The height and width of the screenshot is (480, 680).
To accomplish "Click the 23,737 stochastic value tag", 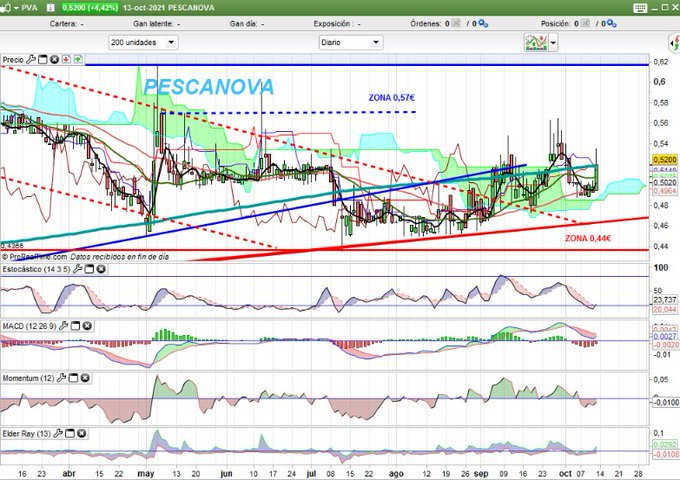I will click(664, 300).
